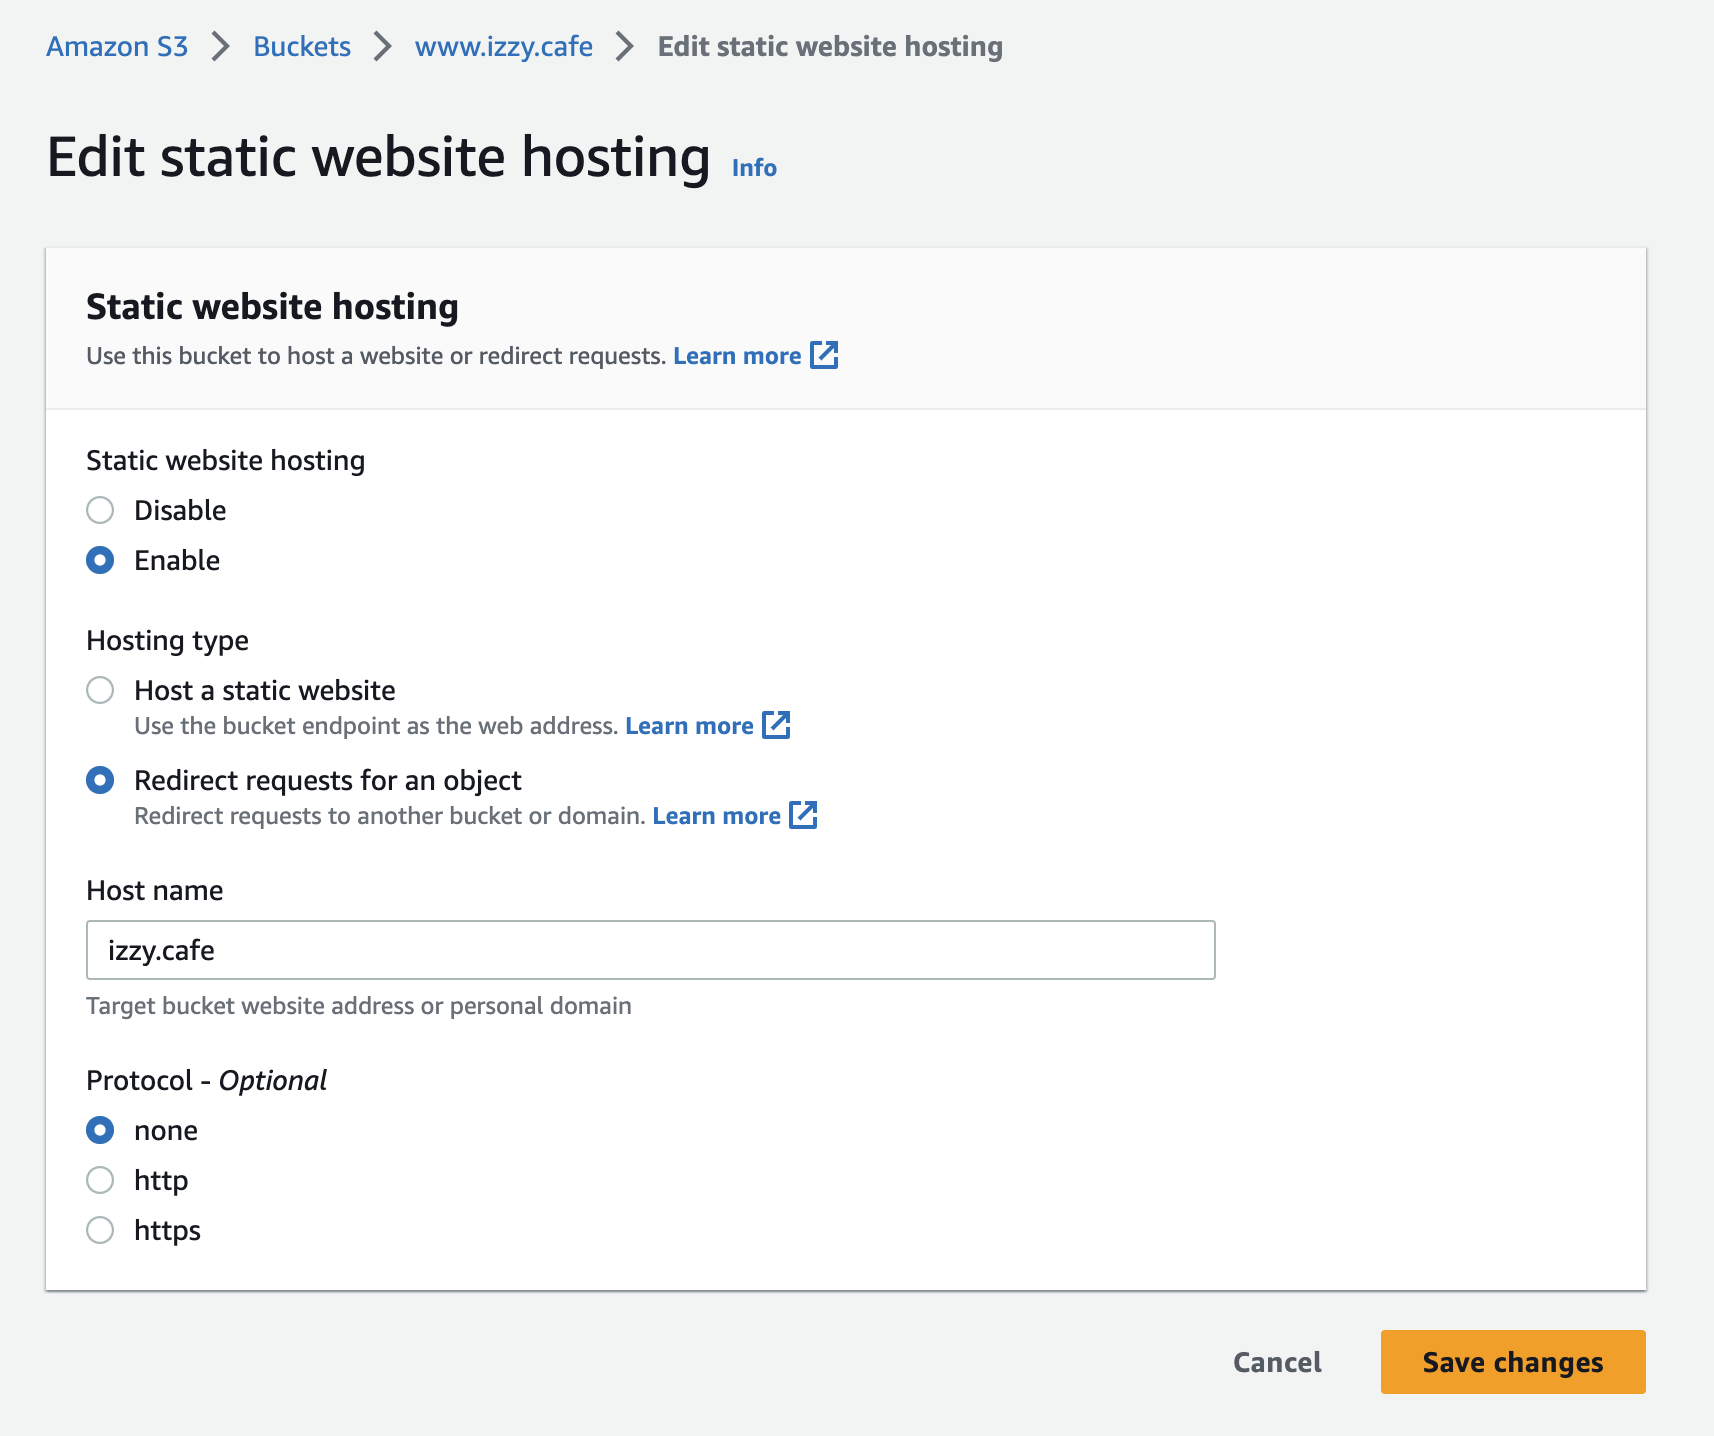This screenshot has width=1714, height=1436.
Task: Click the 'Target bucket website address or personal domain' hint
Action: click(x=359, y=1006)
